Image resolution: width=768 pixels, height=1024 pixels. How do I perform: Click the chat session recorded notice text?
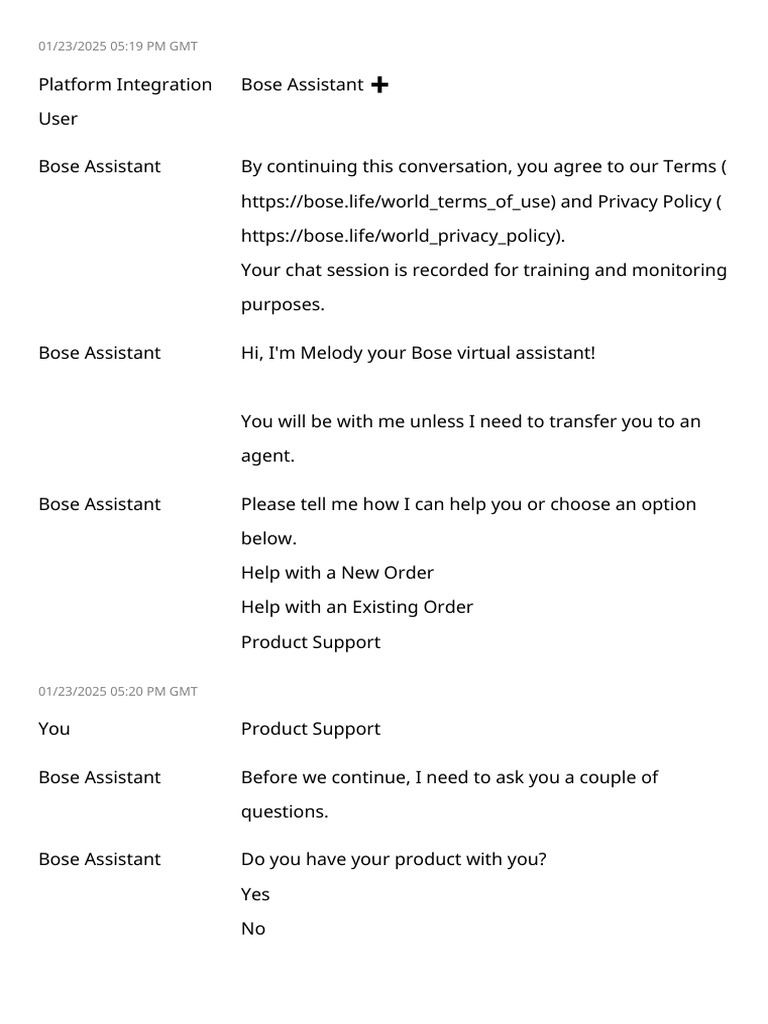[483, 271]
